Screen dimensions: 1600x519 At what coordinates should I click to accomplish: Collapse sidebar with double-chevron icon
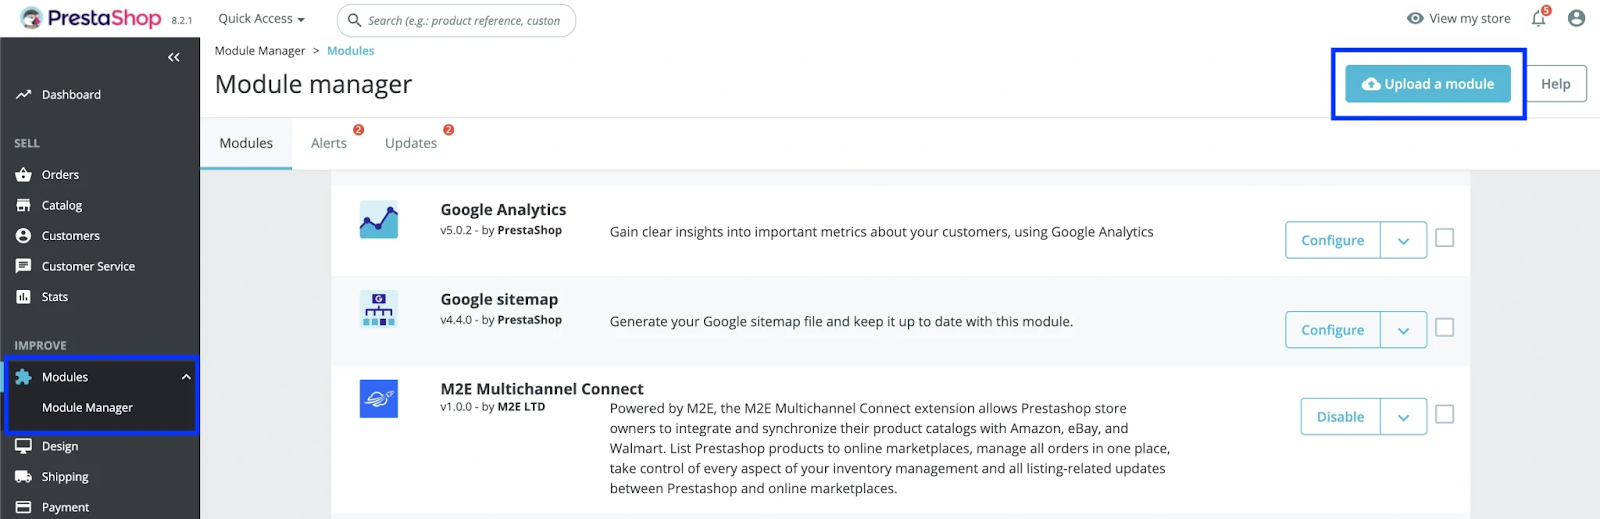tap(174, 57)
